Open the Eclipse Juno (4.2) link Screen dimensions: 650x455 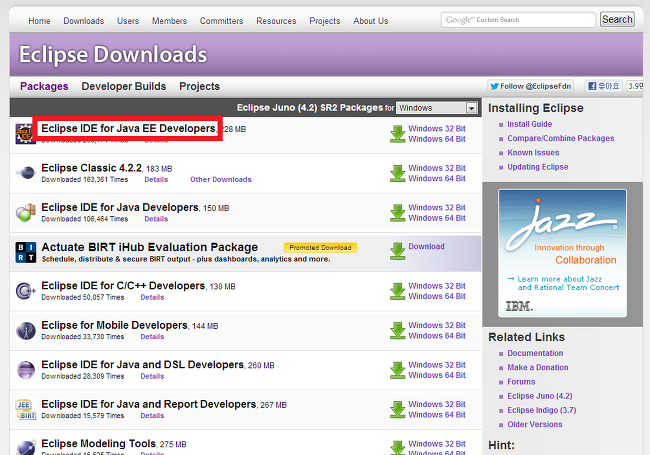[540, 396]
